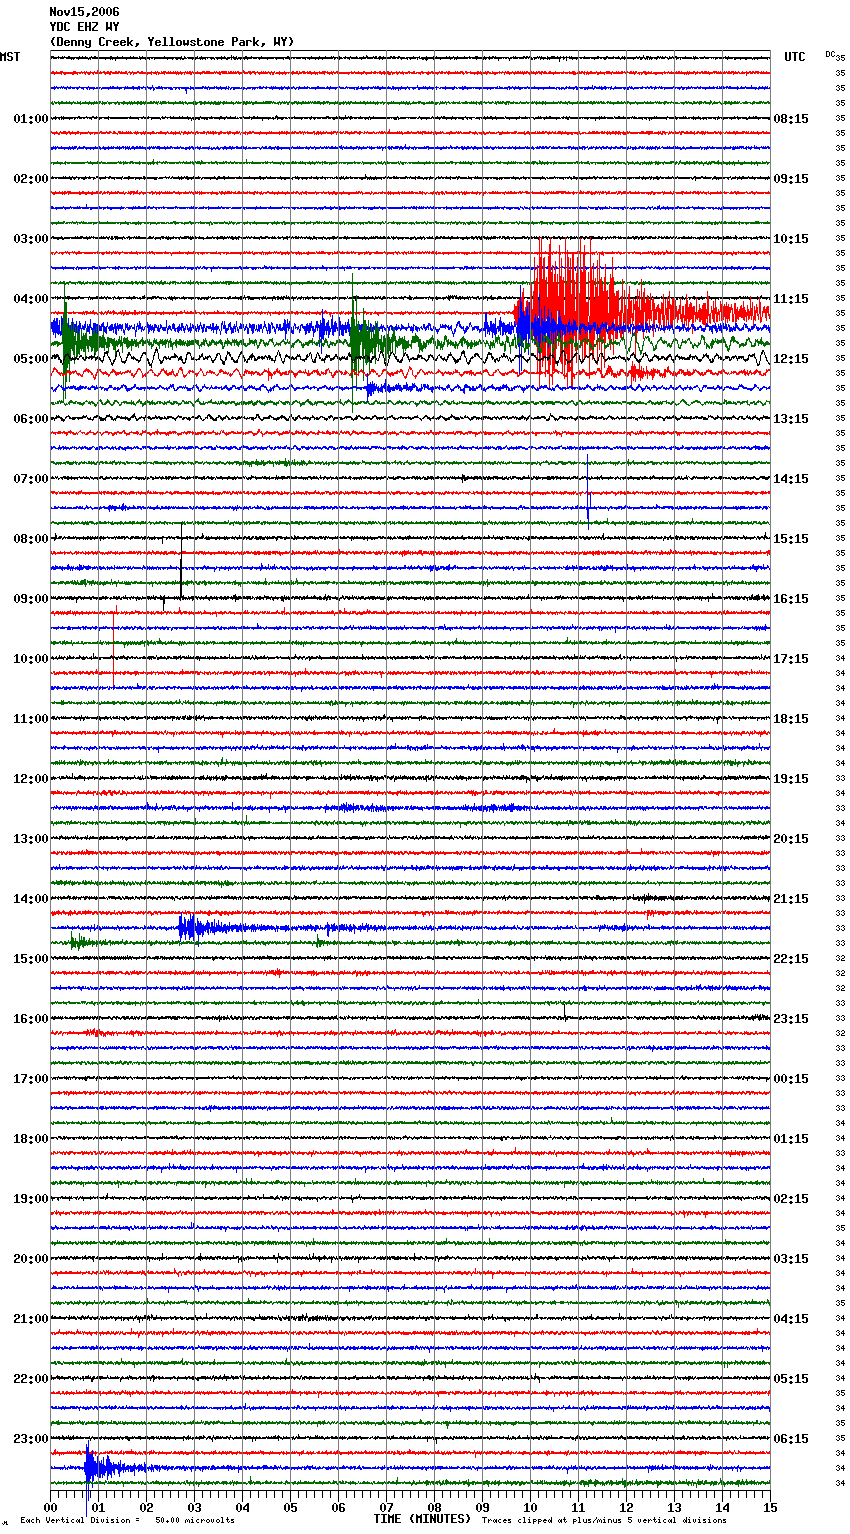Image resolution: width=850 pixels, height=1534 pixels.
Task: Click the 13:15 UTC time label
Action: coord(791,419)
